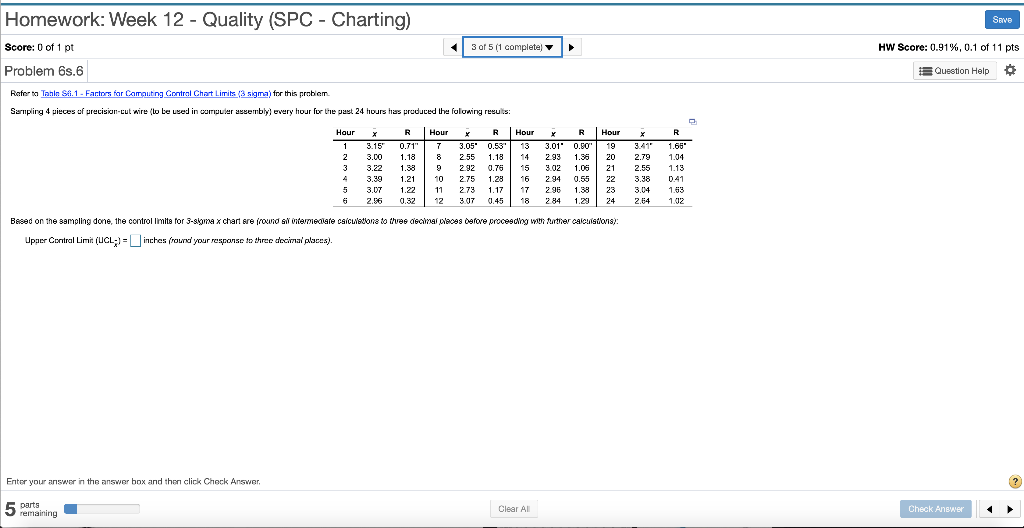This screenshot has height=528, width=1024.
Task: Select hour 20 mean value 2.79
Action: 643,157
